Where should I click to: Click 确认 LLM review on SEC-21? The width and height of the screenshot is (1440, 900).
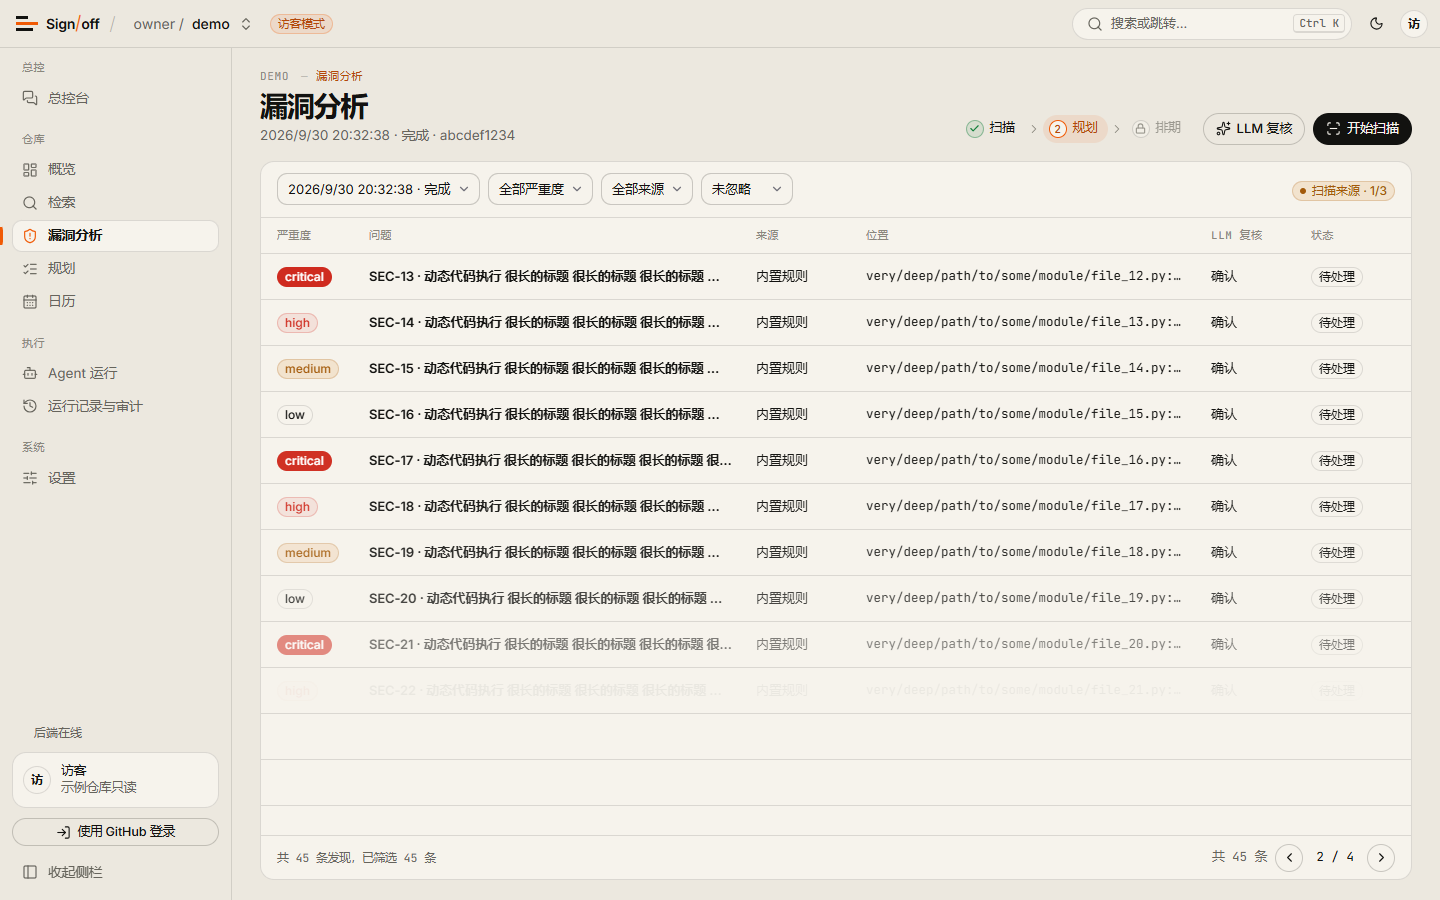coord(1224,644)
